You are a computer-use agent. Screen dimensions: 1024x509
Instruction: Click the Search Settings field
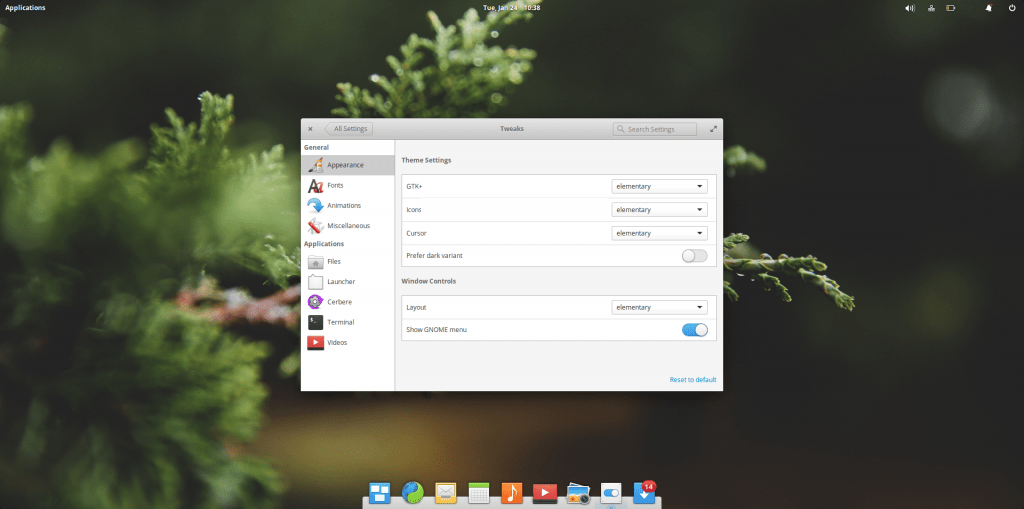pyautogui.click(x=656, y=129)
